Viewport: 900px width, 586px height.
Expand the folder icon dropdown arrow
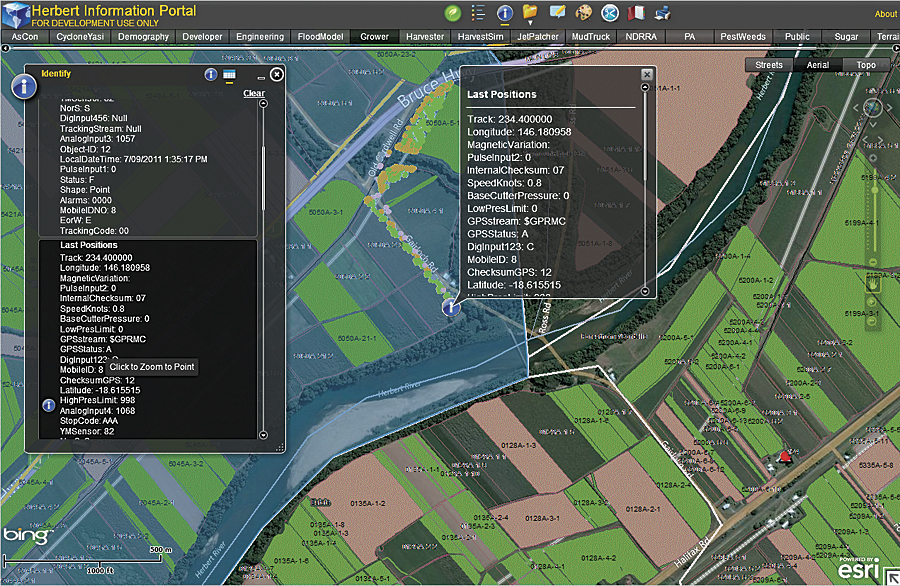pos(530,24)
